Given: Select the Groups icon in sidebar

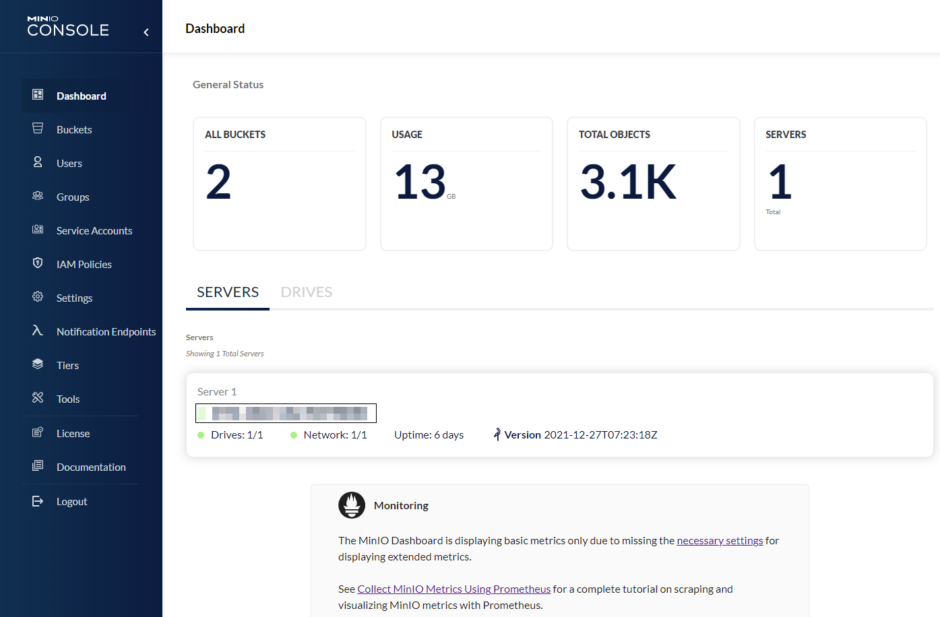Looking at the screenshot, I should (x=38, y=196).
